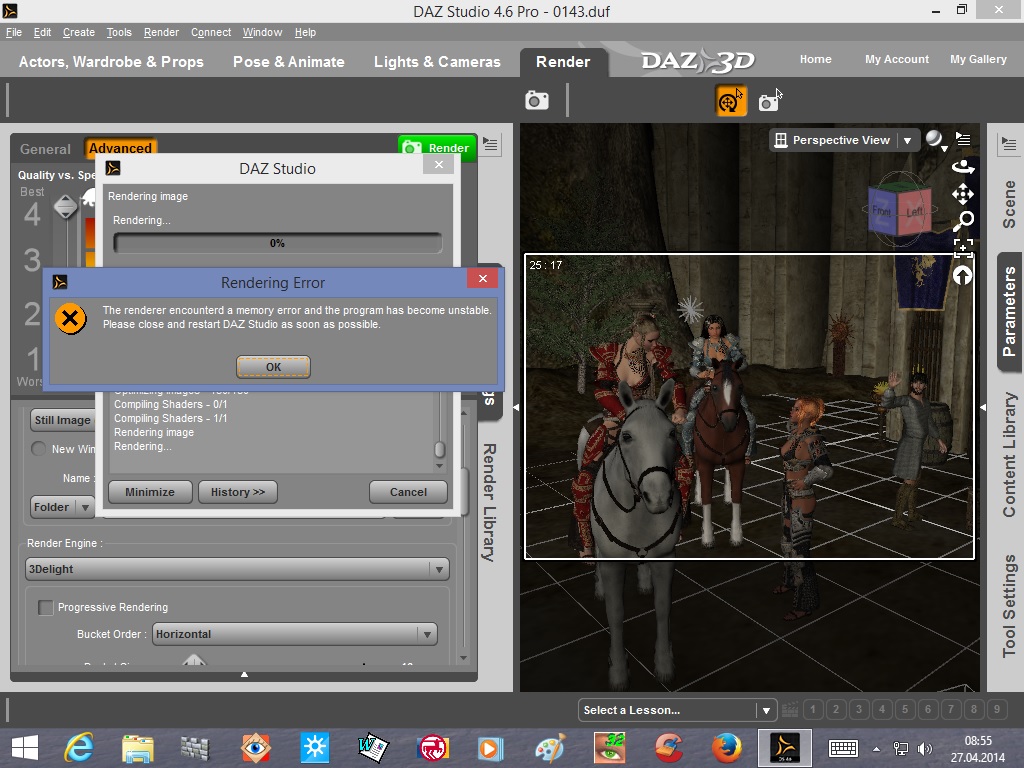Screen dimensions: 1024x768
Task: Open the Connect menu
Action: 211,32
